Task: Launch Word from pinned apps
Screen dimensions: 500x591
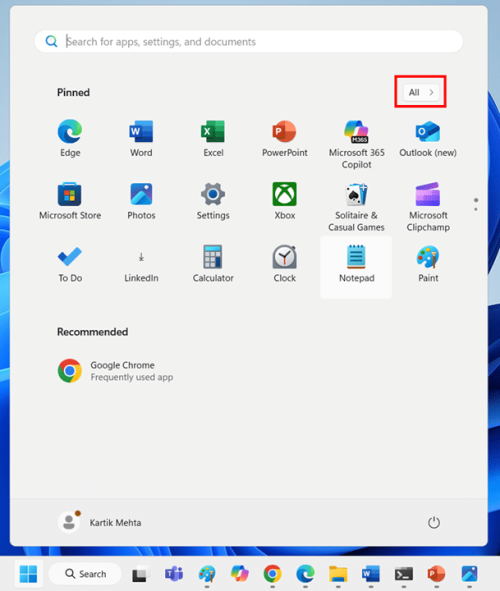Action: click(x=141, y=138)
